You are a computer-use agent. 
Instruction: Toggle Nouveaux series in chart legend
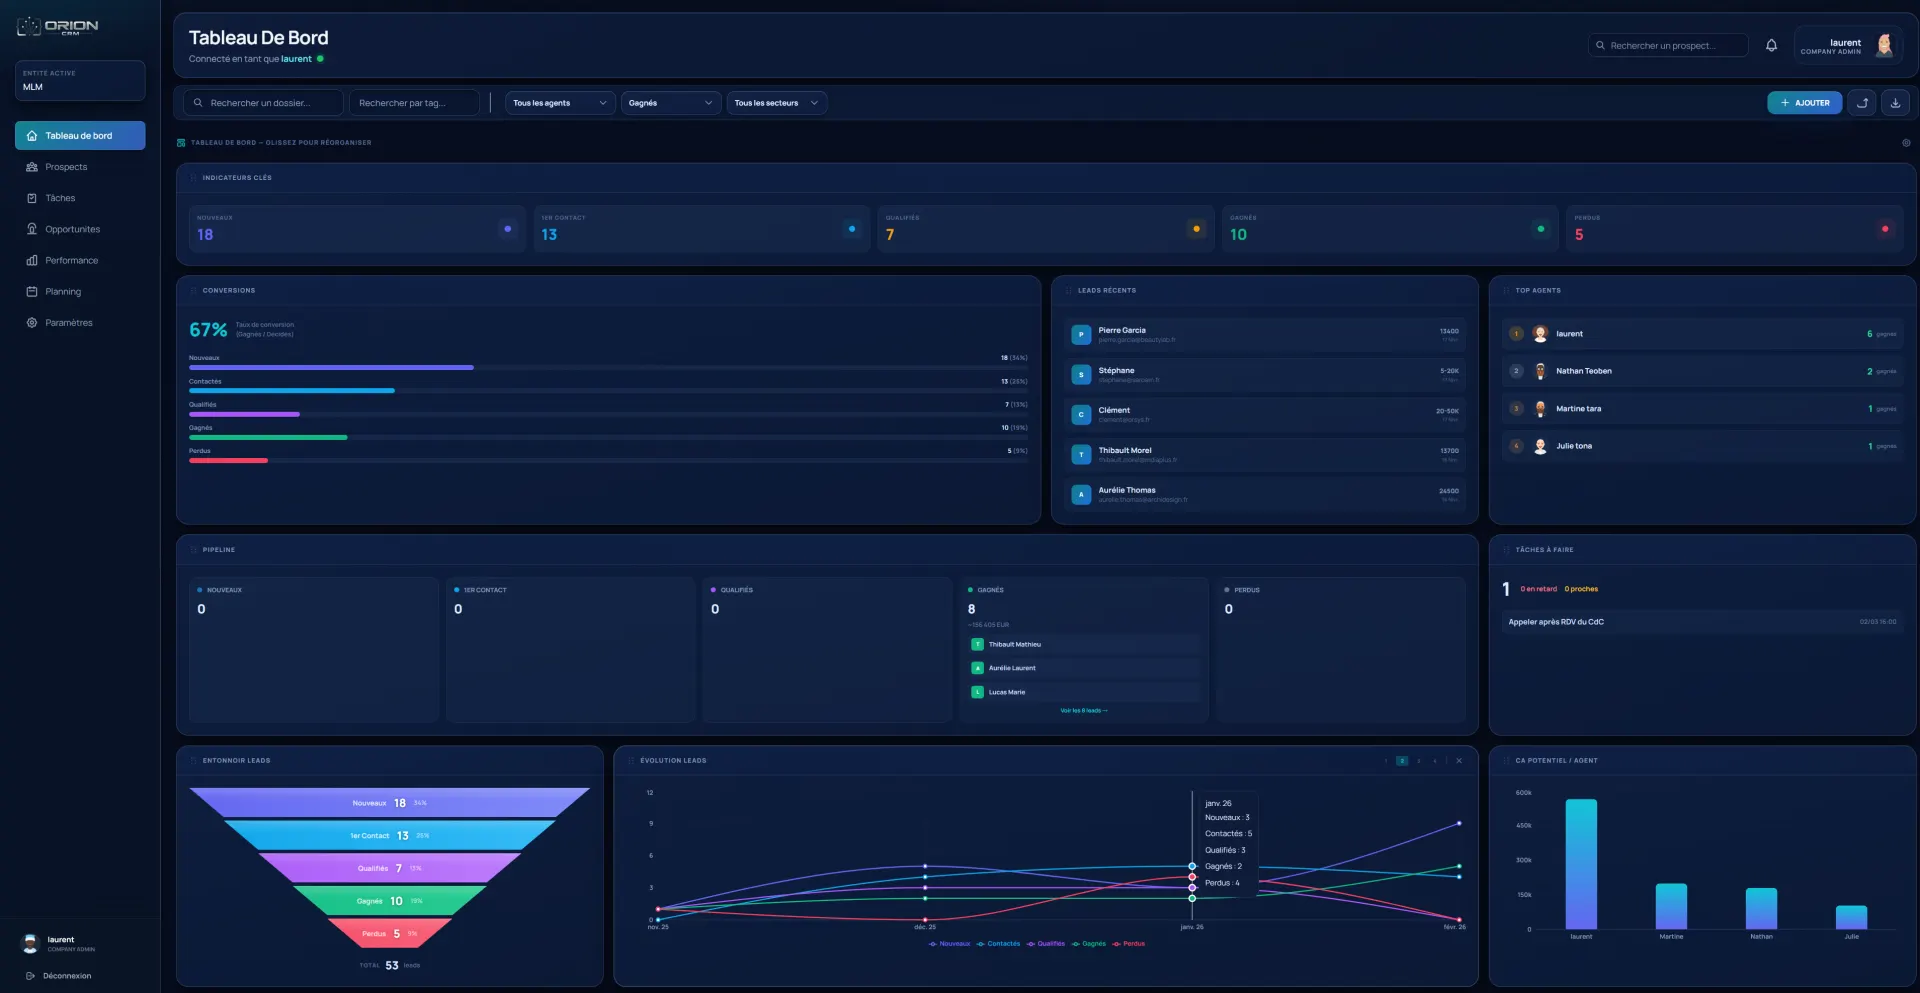pos(950,944)
